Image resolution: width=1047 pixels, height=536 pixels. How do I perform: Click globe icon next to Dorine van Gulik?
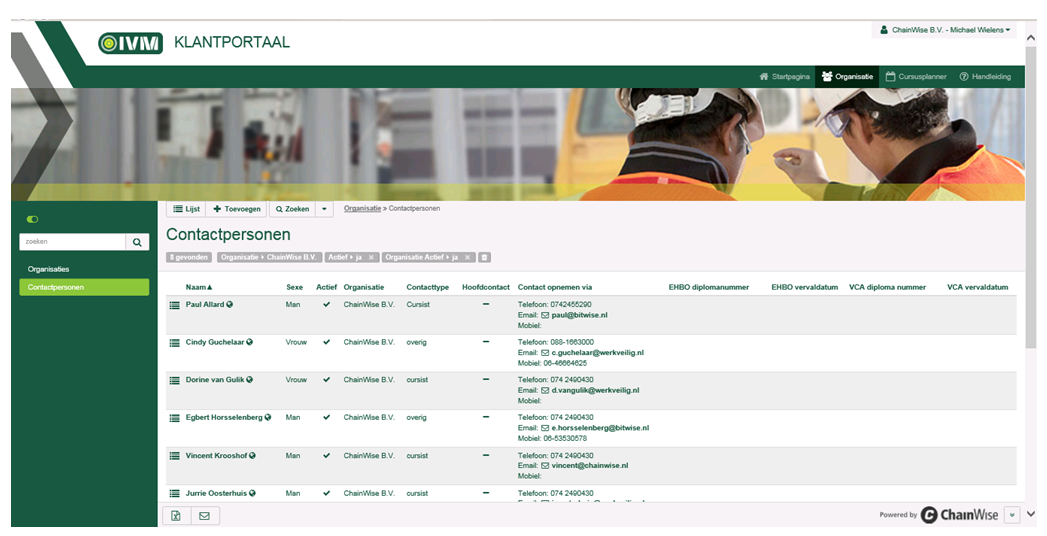(x=250, y=380)
